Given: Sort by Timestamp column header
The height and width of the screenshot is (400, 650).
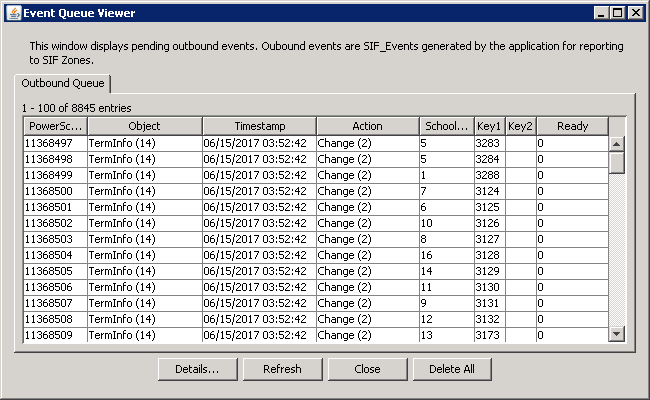Looking at the screenshot, I should coord(259,126).
